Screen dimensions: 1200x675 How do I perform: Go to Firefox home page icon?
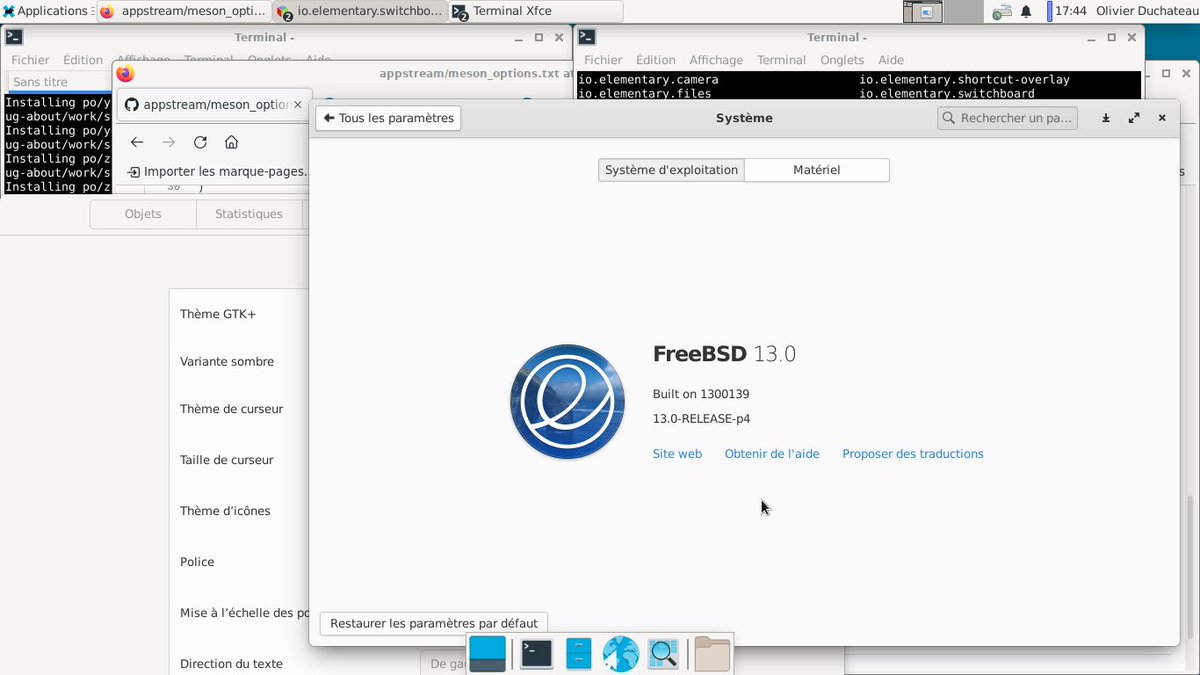(x=231, y=142)
